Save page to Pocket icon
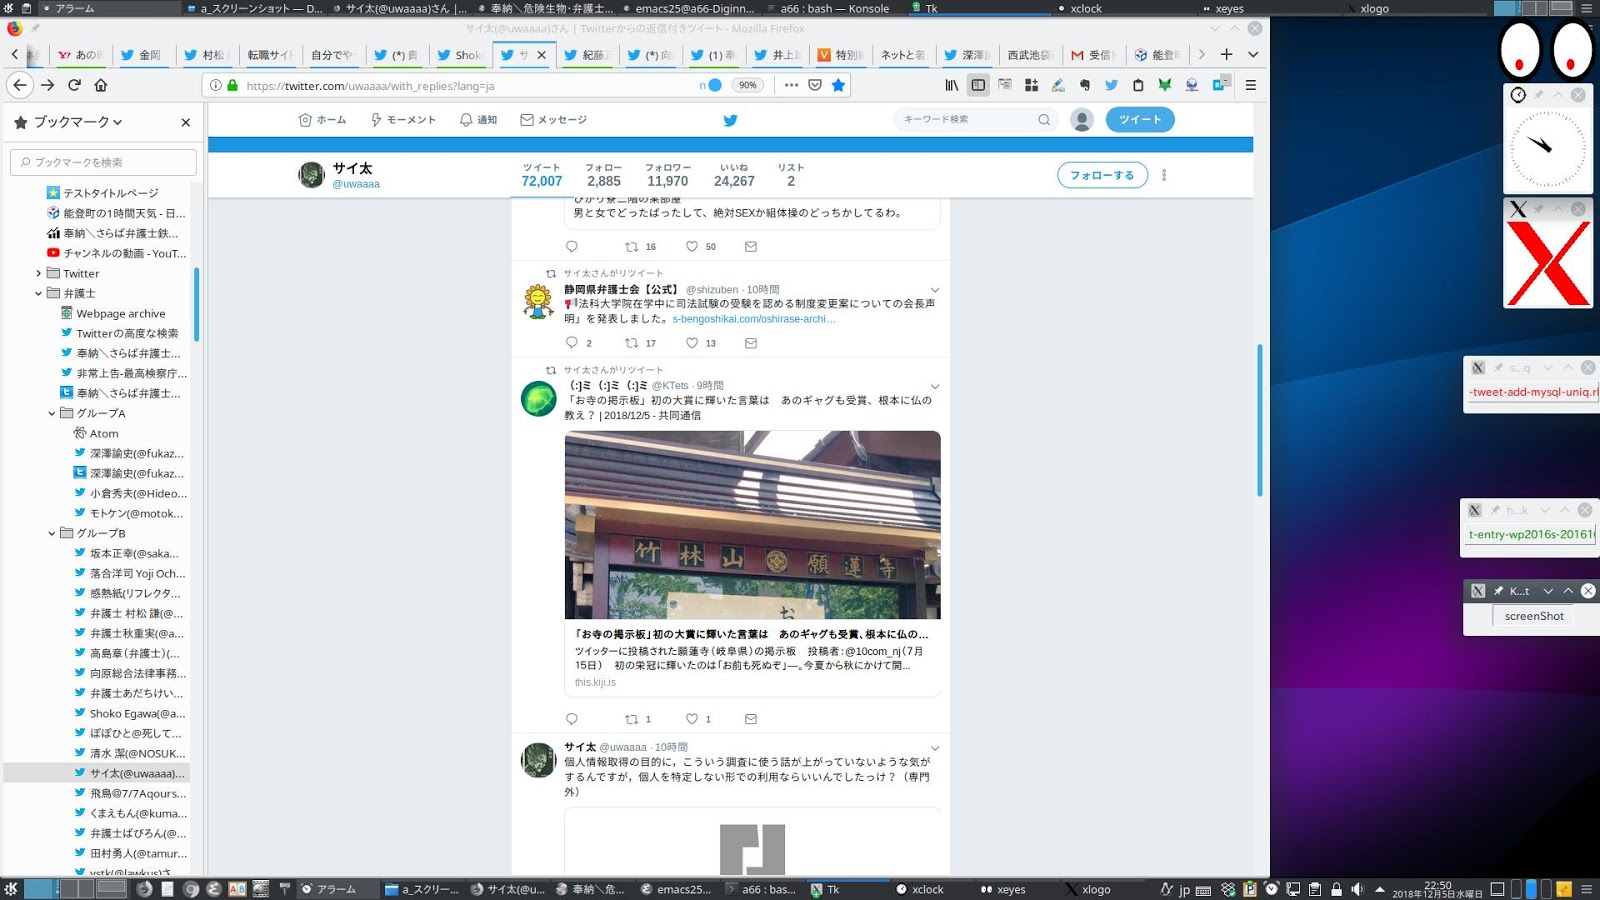1600x900 pixels. coord(815,85)
